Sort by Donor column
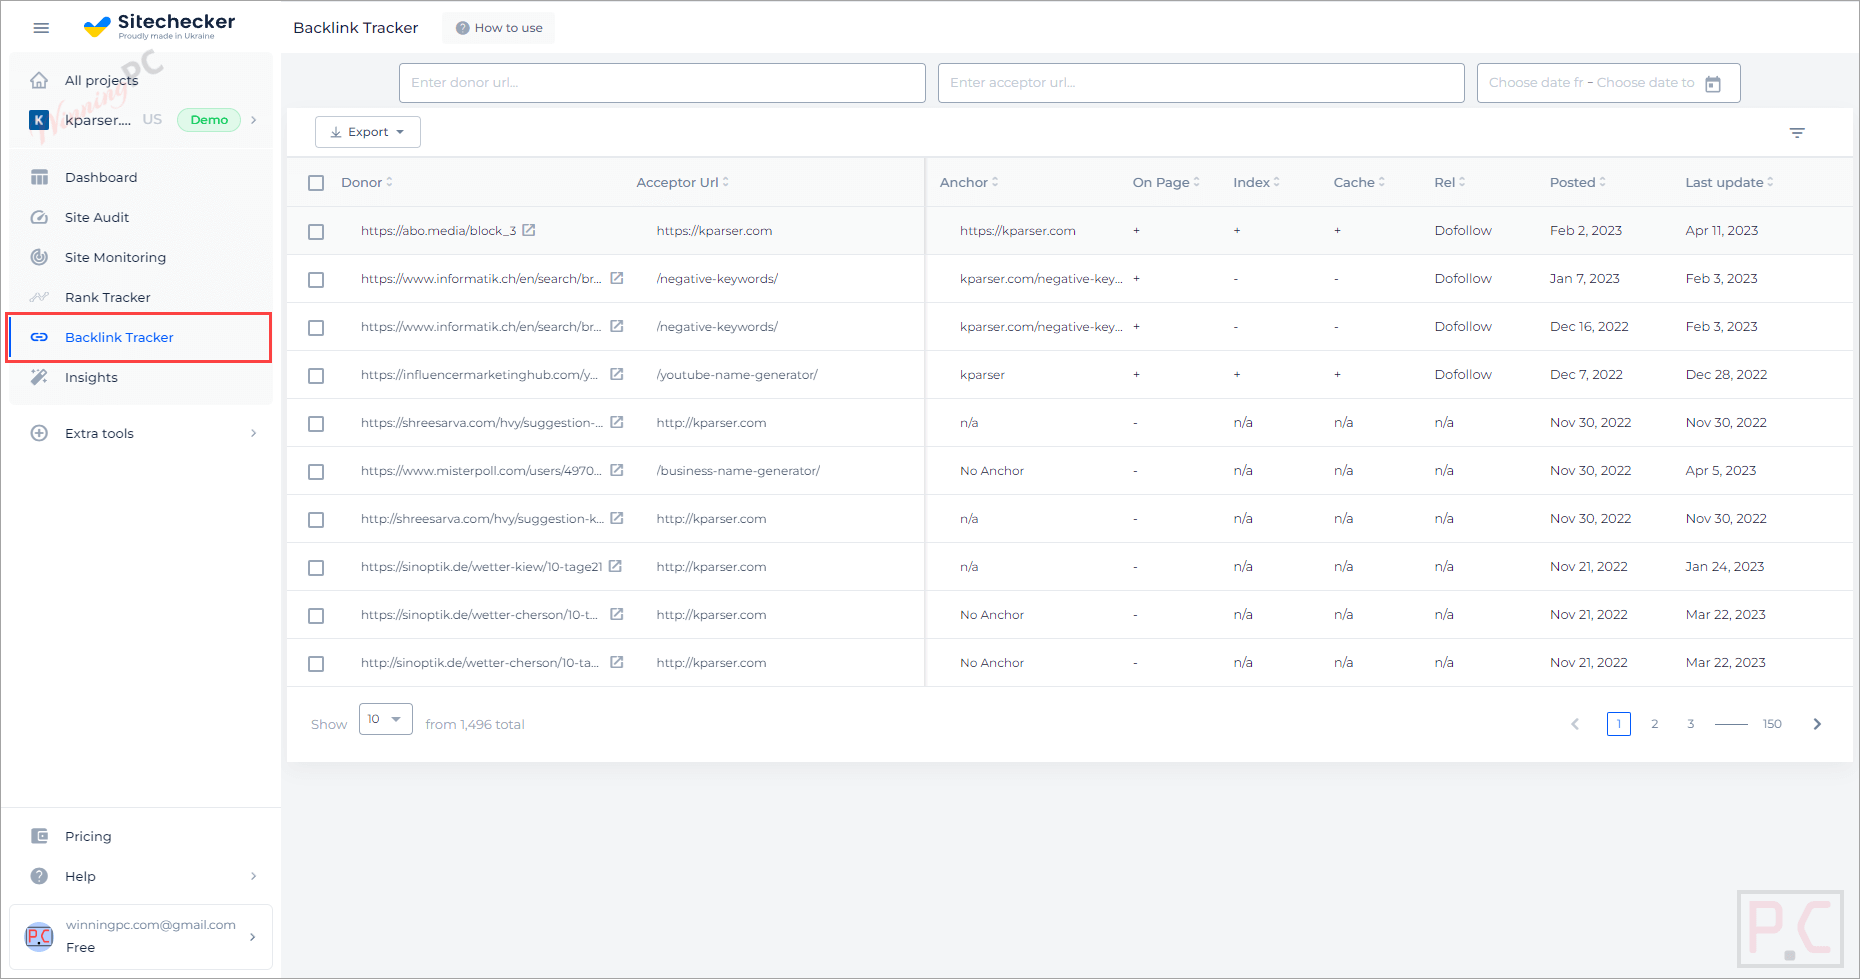1860x979 pixels. (366, 182)
